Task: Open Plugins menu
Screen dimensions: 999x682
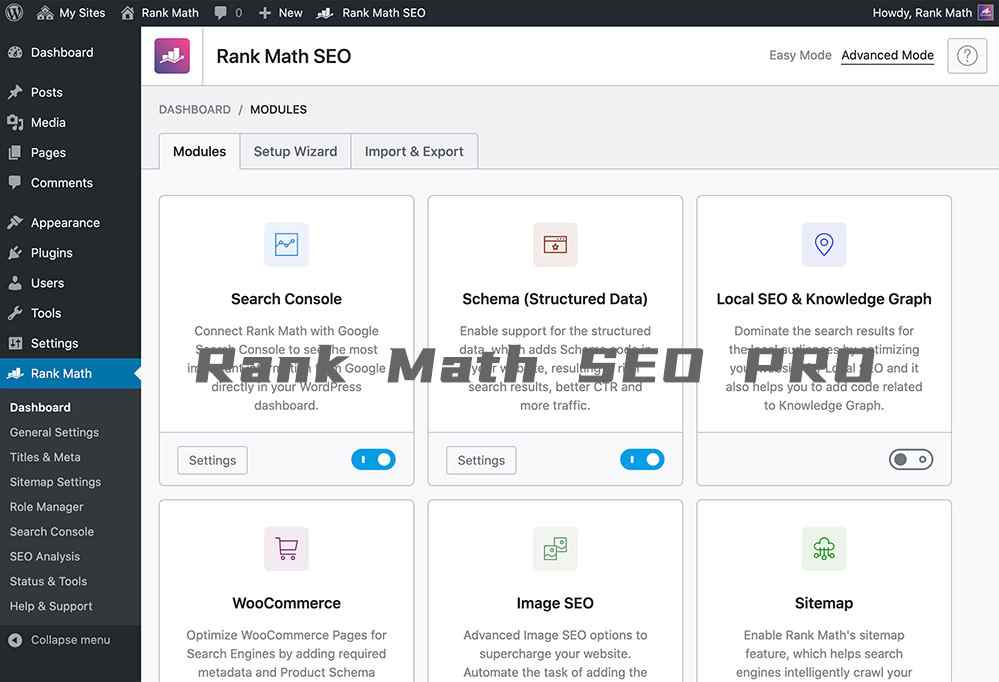Action: coord(70,253)
